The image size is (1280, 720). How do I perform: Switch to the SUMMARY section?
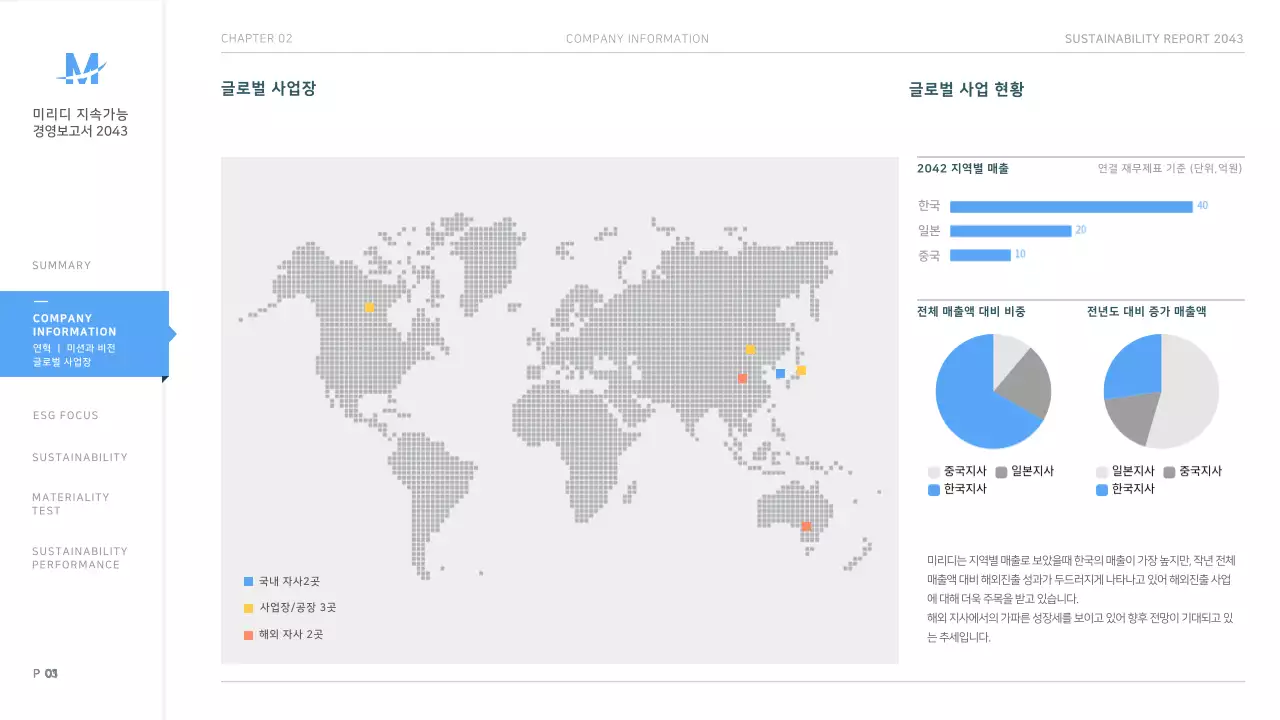[61, 265]
